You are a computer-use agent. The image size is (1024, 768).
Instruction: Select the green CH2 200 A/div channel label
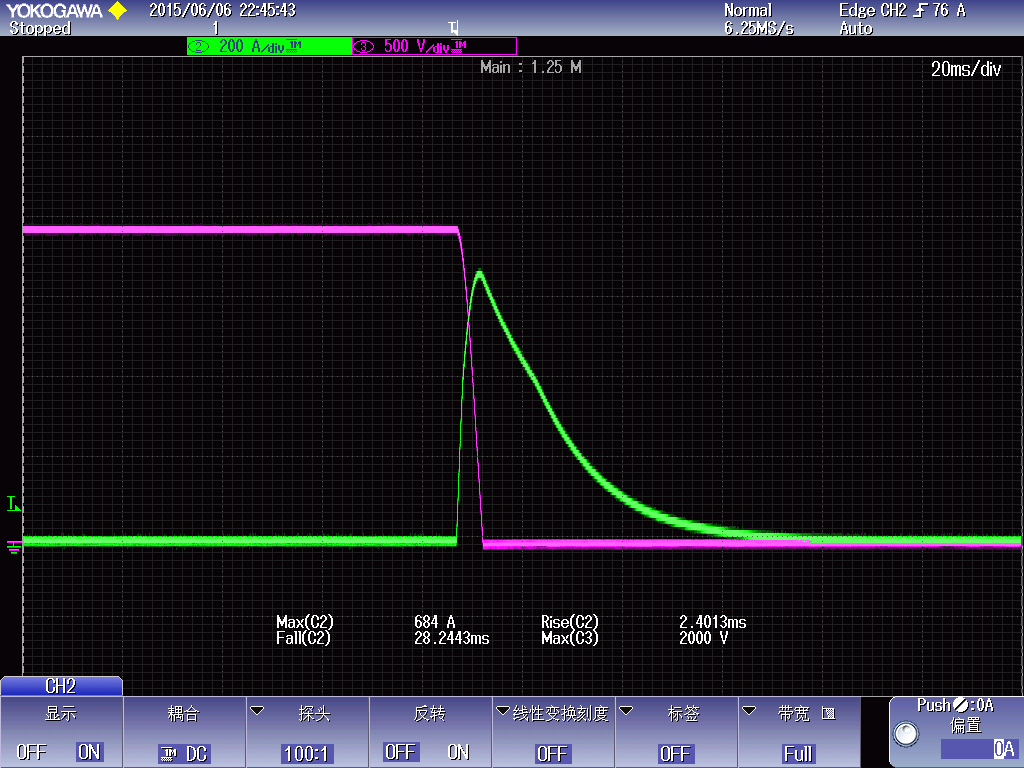click(268, 46)
